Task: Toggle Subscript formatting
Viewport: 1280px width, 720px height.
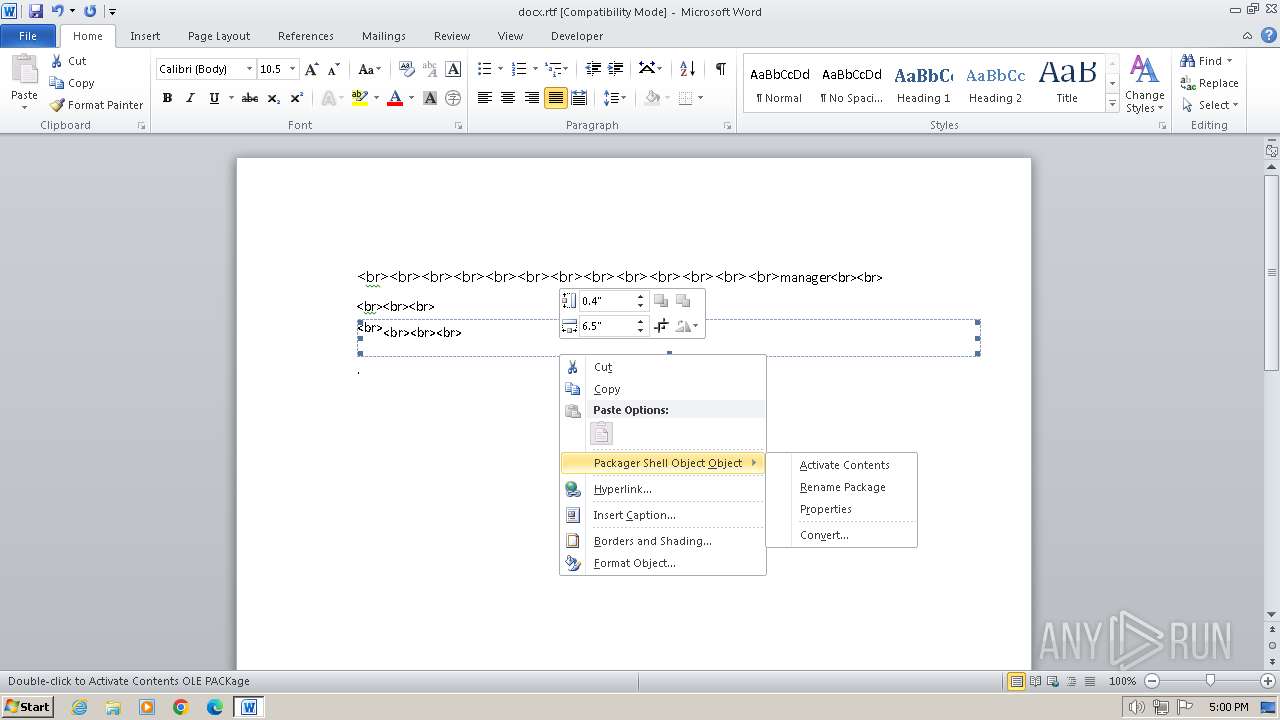Action: 274,98
